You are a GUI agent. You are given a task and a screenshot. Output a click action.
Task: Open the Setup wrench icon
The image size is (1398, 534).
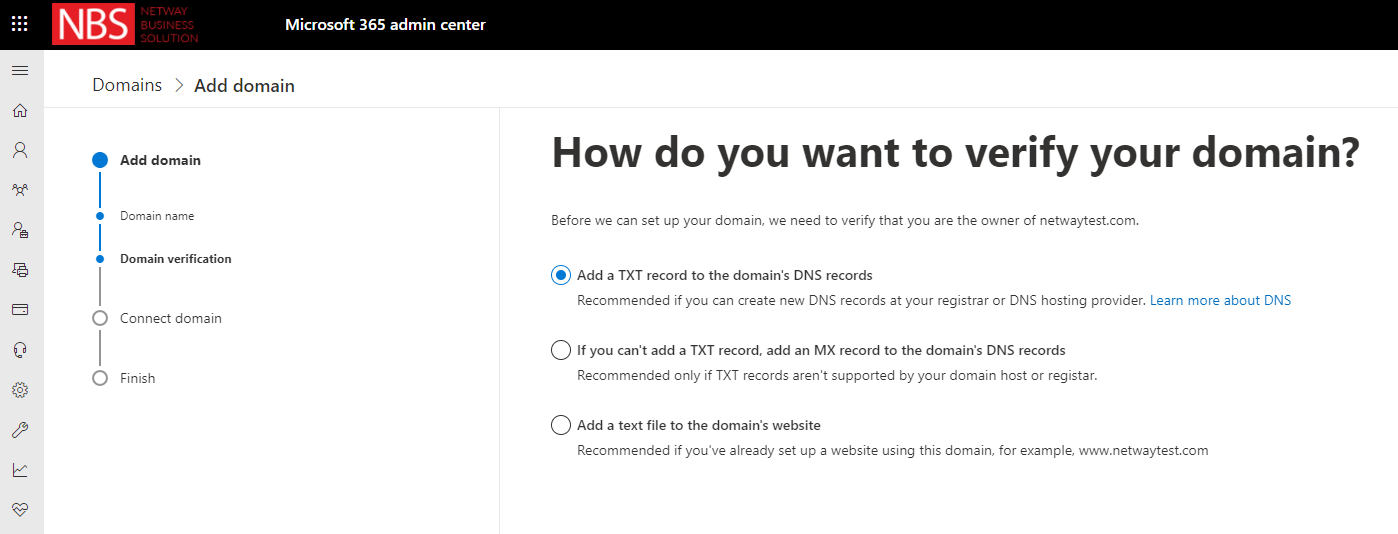(20, 430)
